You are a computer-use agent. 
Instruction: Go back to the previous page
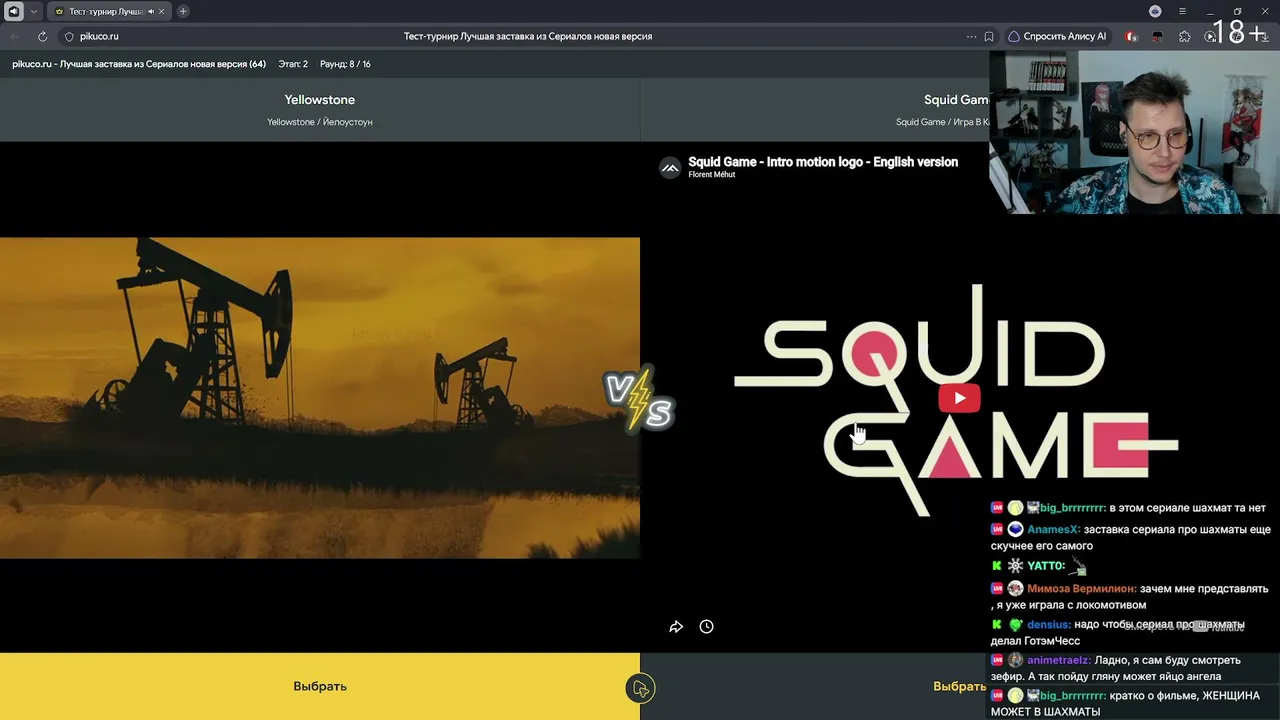click(x=14, y=36)
